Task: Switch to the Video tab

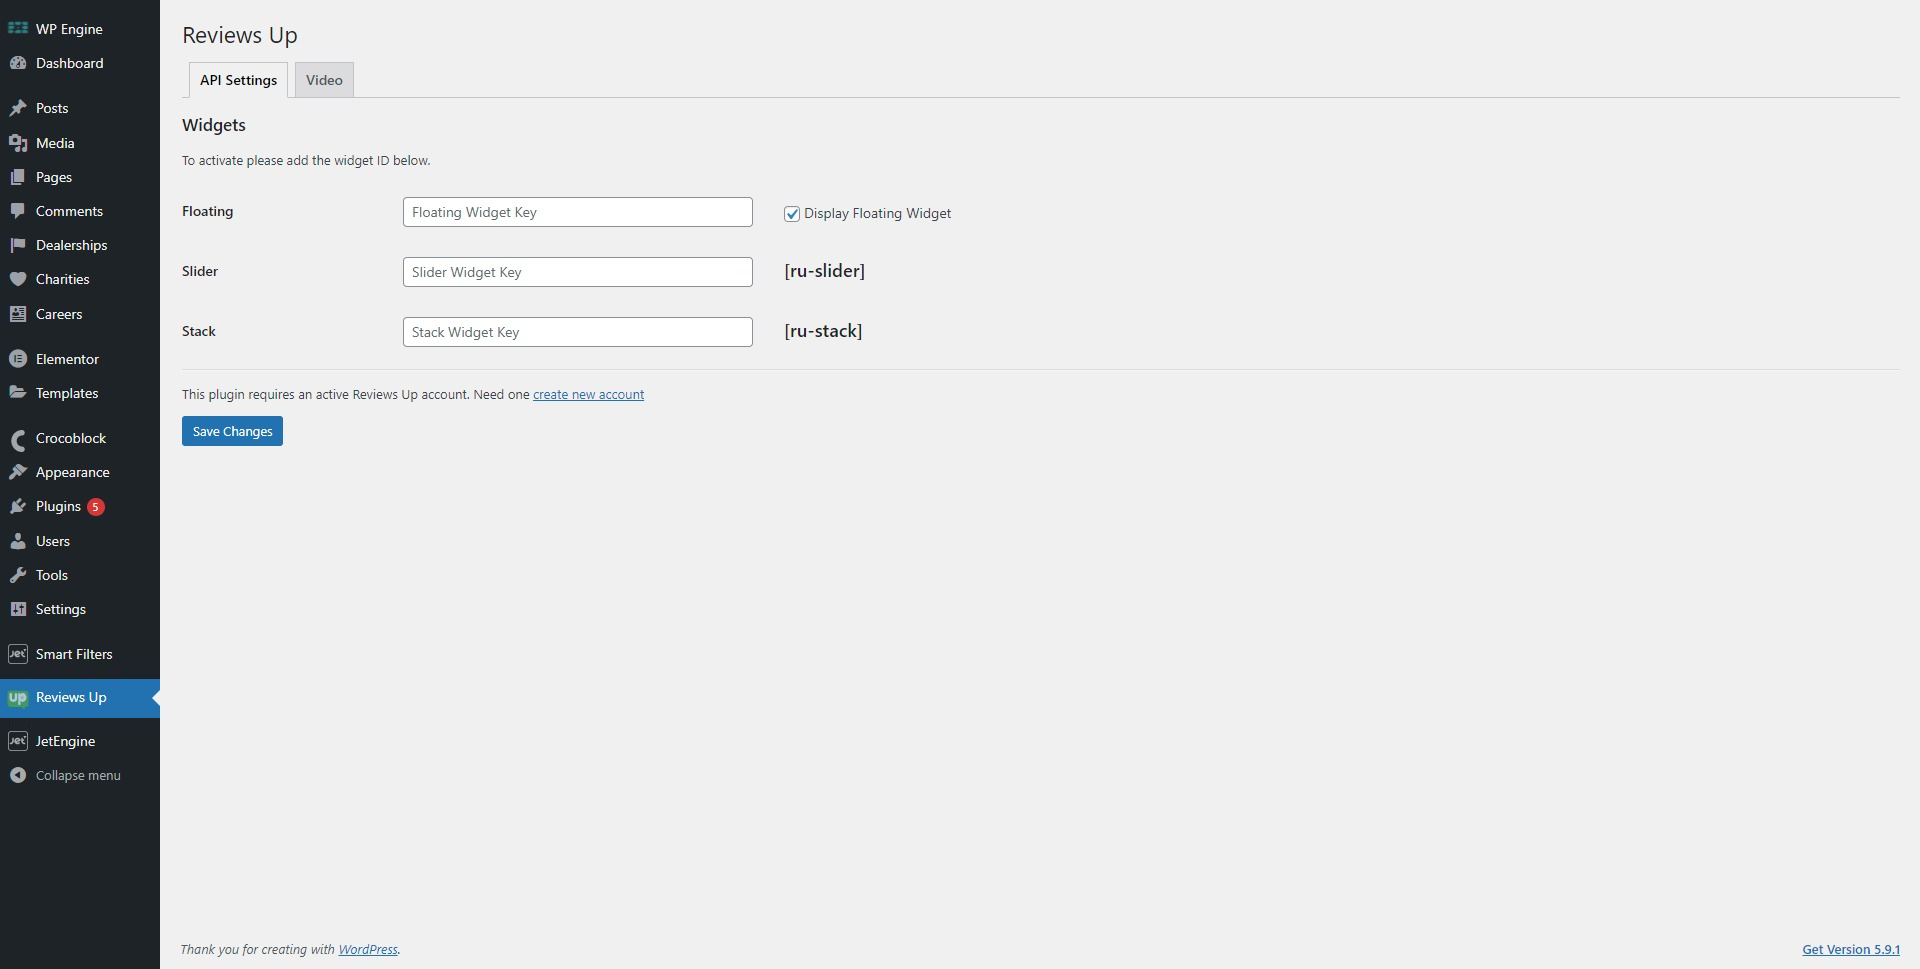Action: click(324, 80)
